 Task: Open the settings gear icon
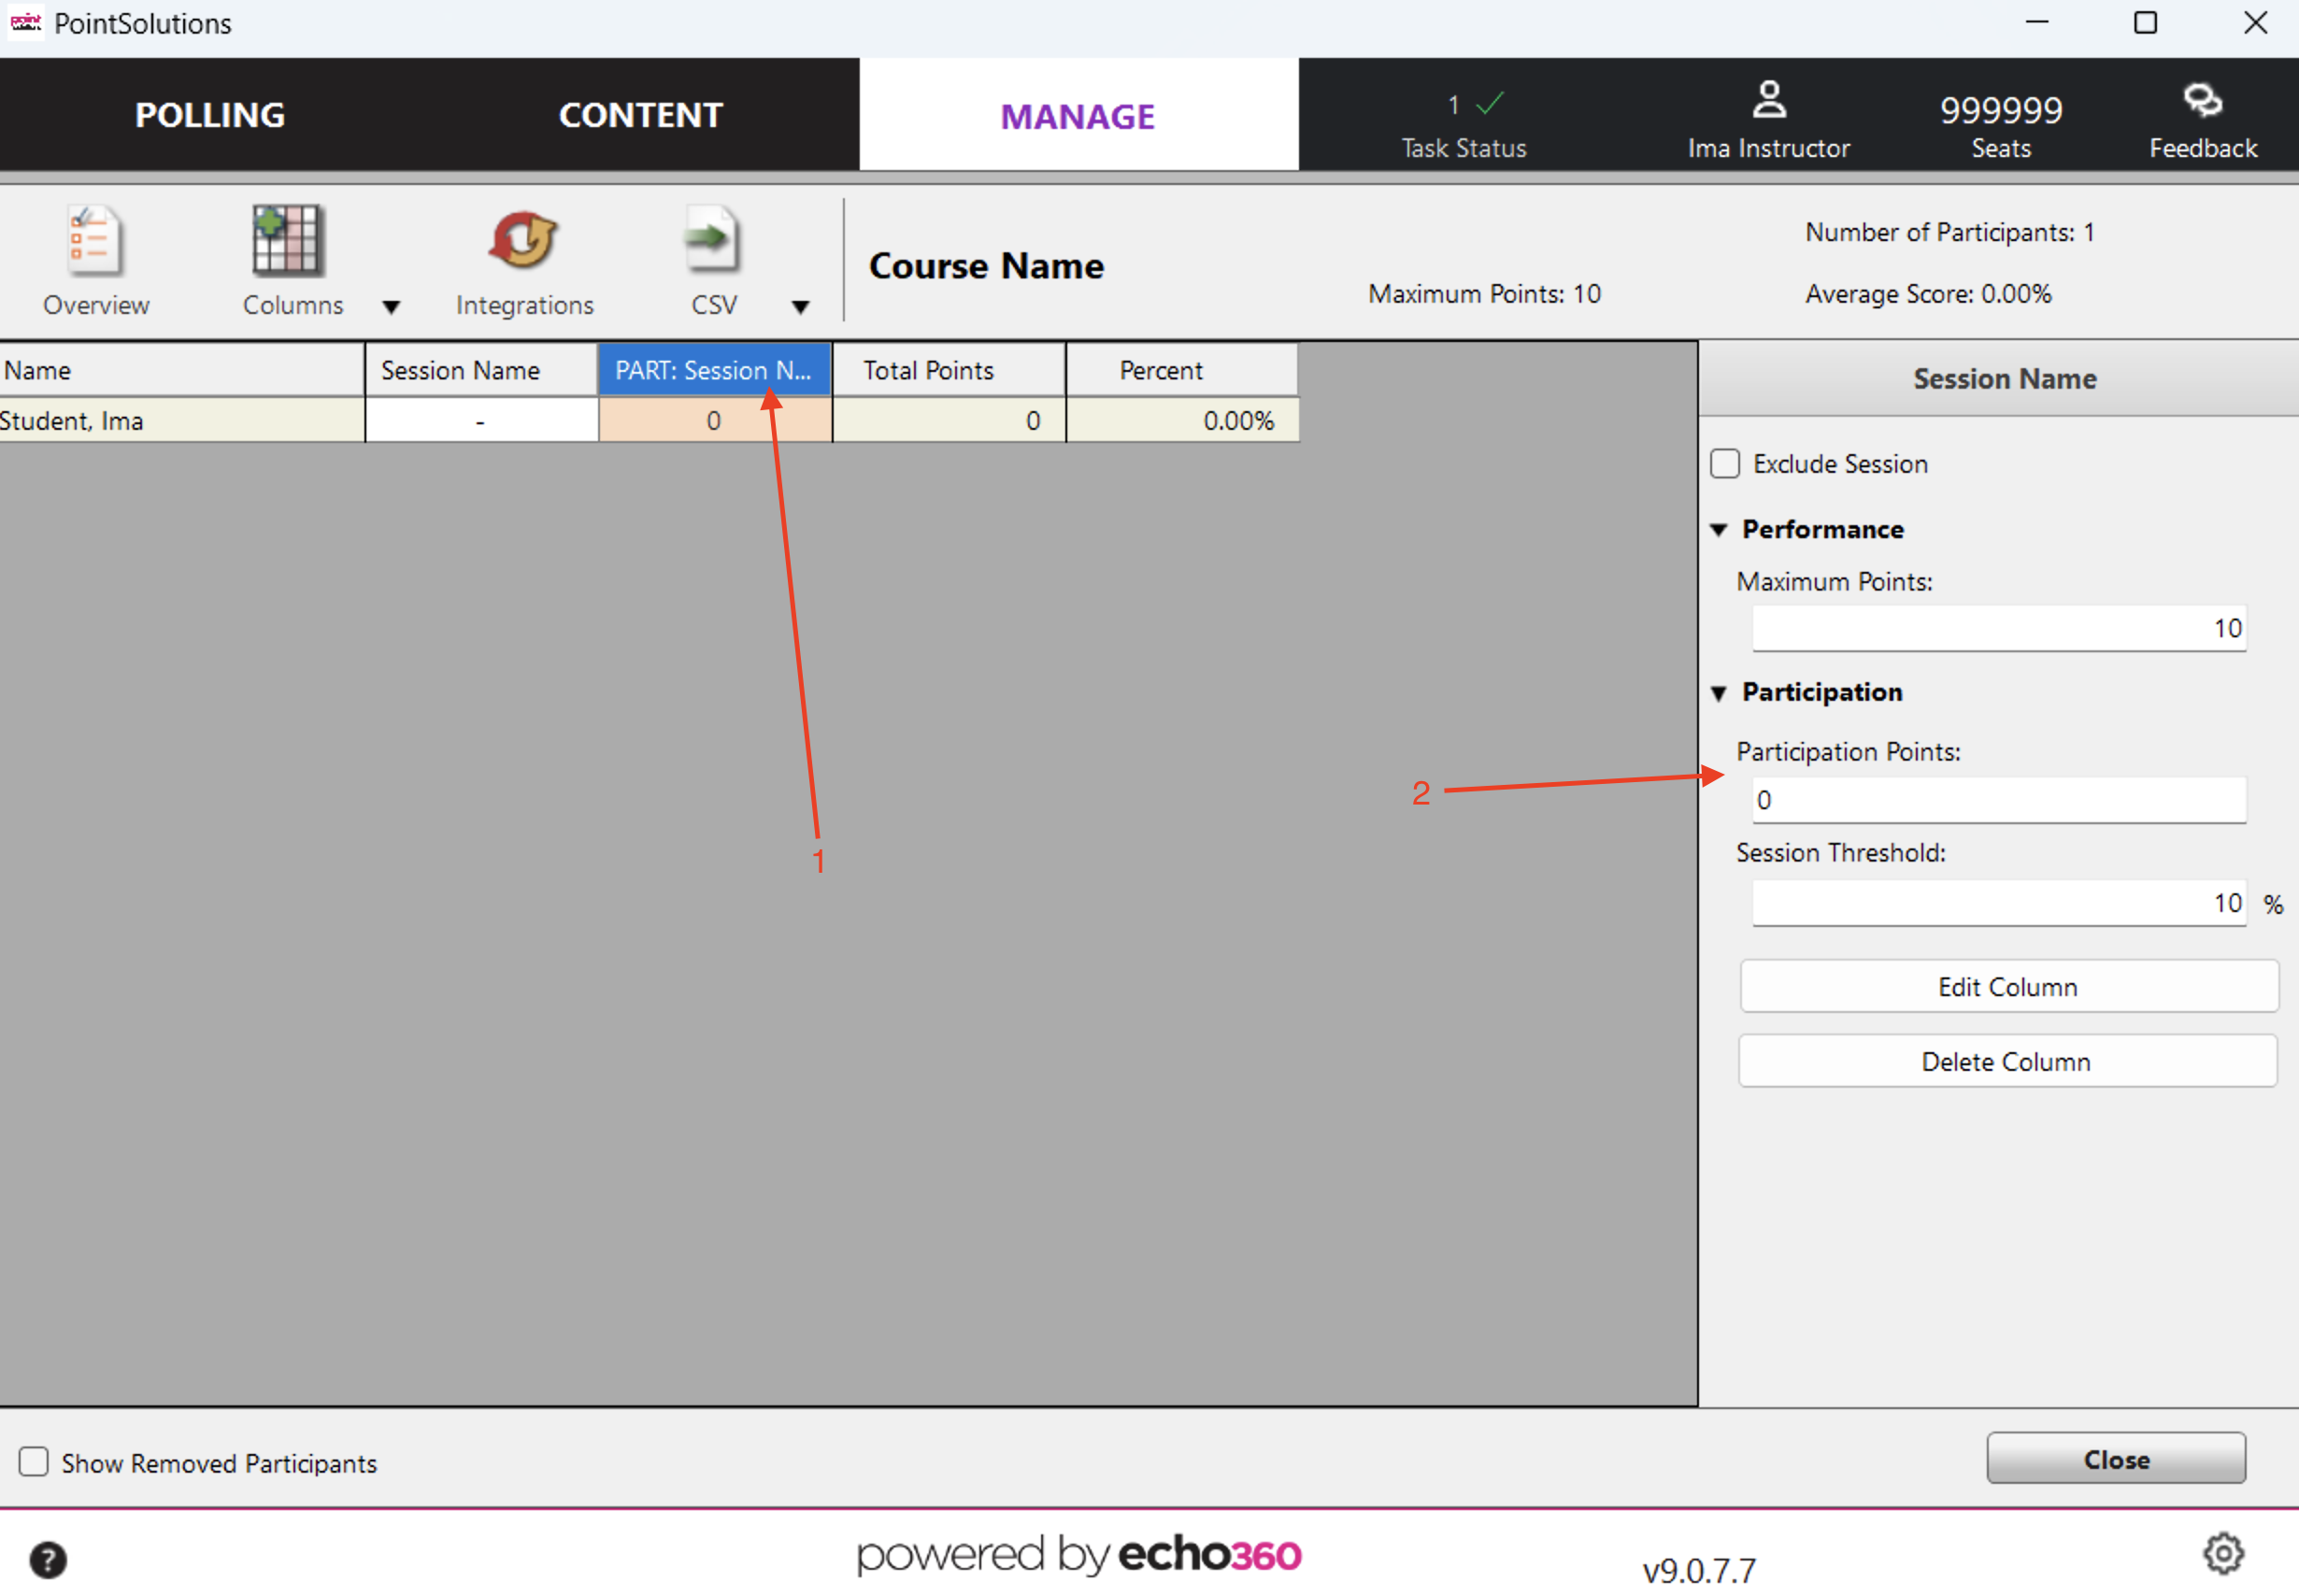point(2223,1553)
